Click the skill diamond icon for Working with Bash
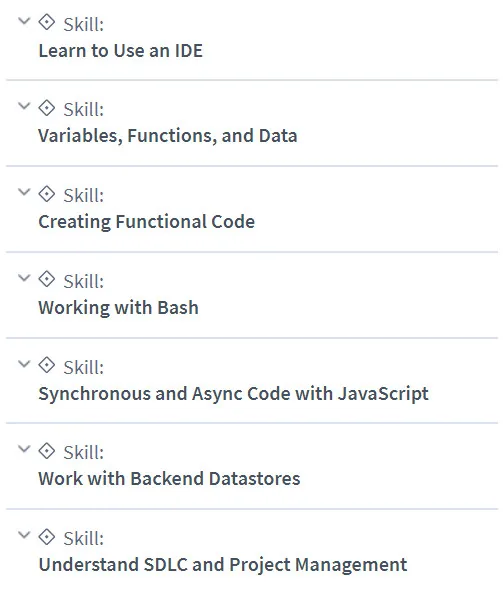 tap(47, 279)
